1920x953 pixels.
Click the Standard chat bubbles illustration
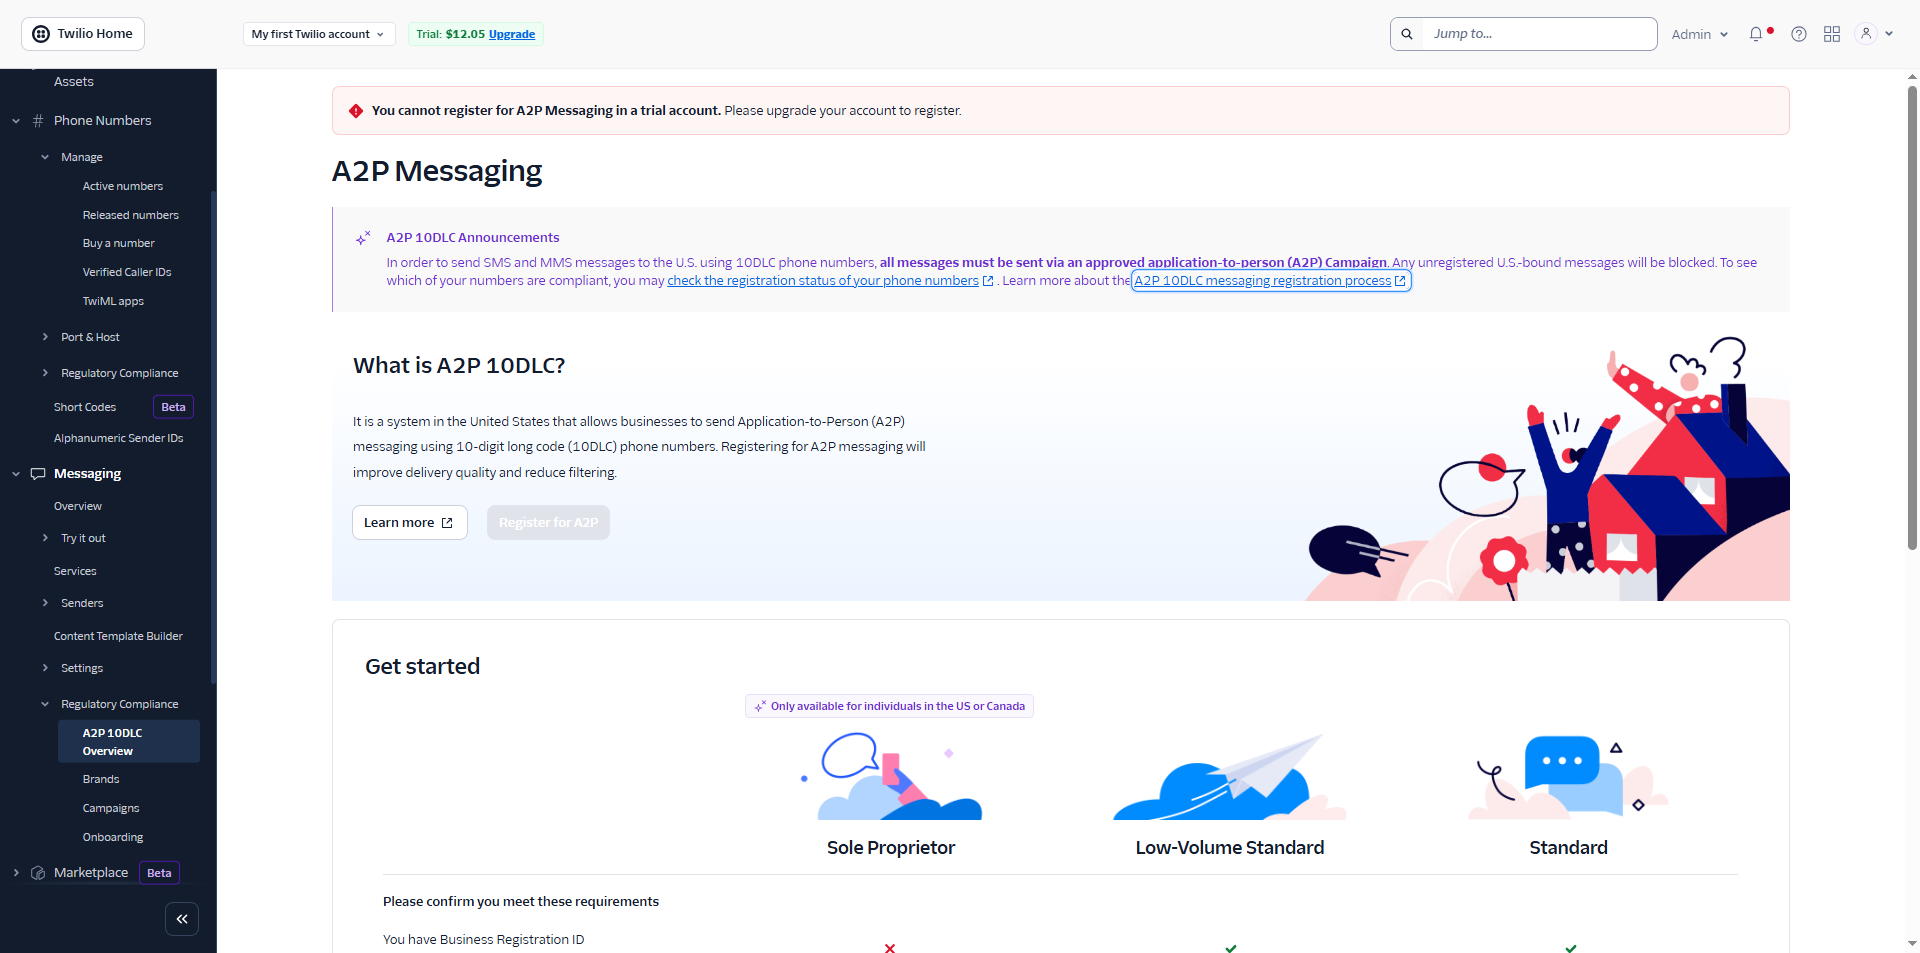(x=1568, y=778)
